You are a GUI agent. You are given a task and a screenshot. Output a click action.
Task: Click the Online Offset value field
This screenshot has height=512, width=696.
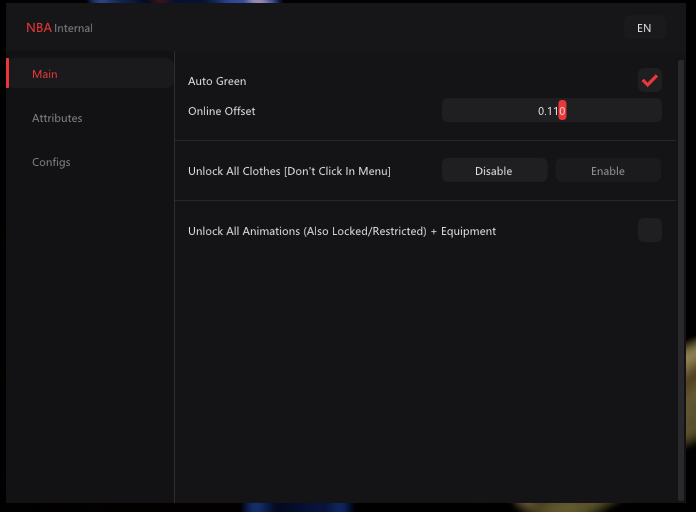point(552,110)
